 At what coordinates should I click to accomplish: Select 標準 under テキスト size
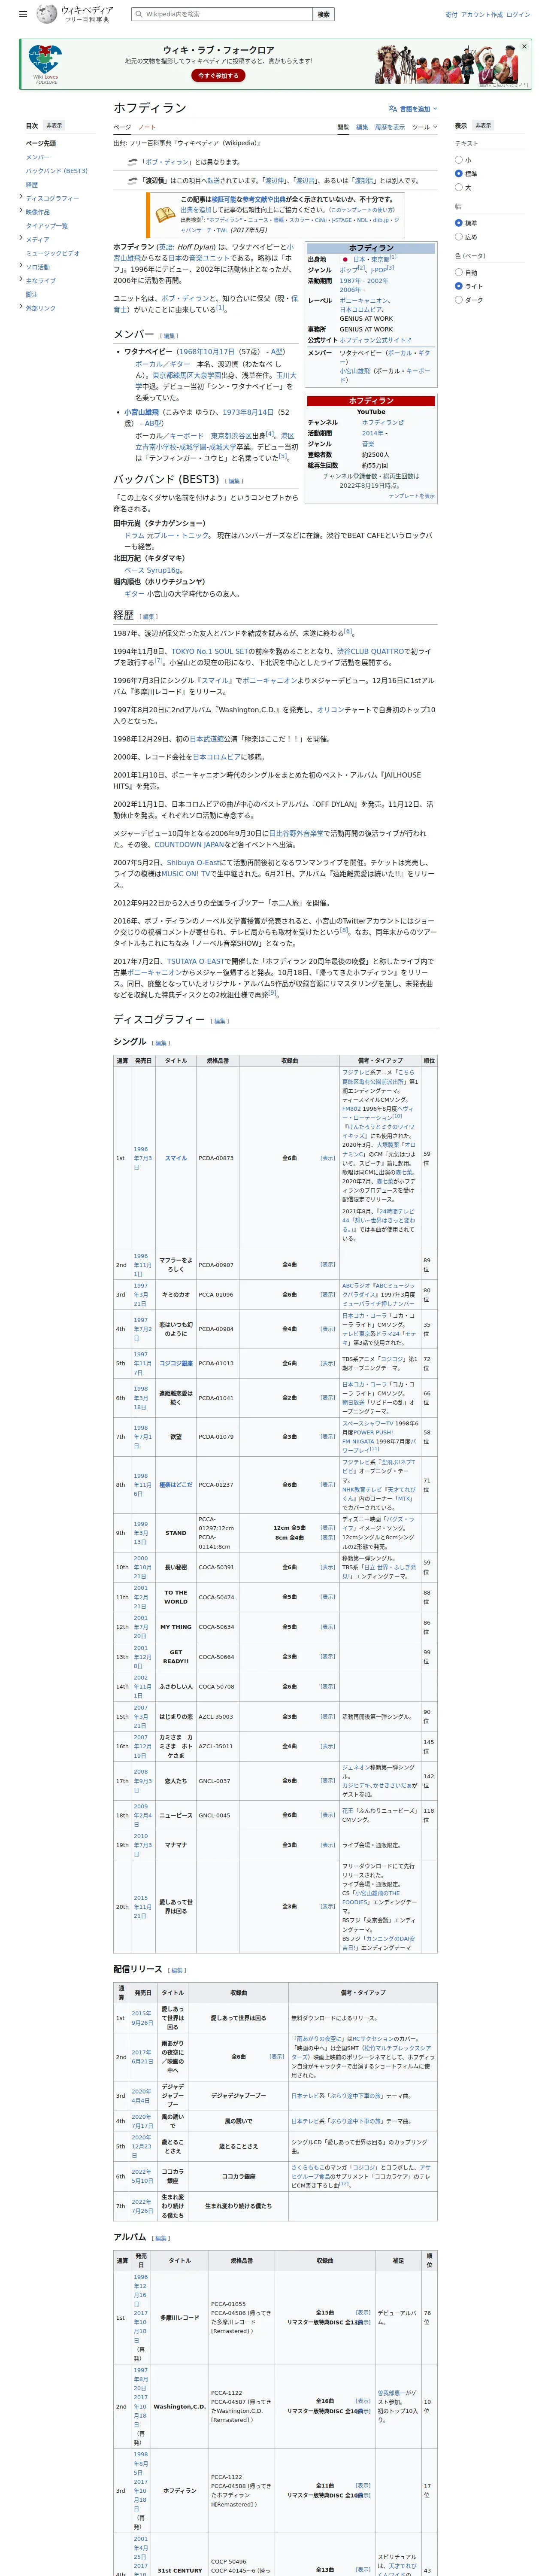point(459,173)
